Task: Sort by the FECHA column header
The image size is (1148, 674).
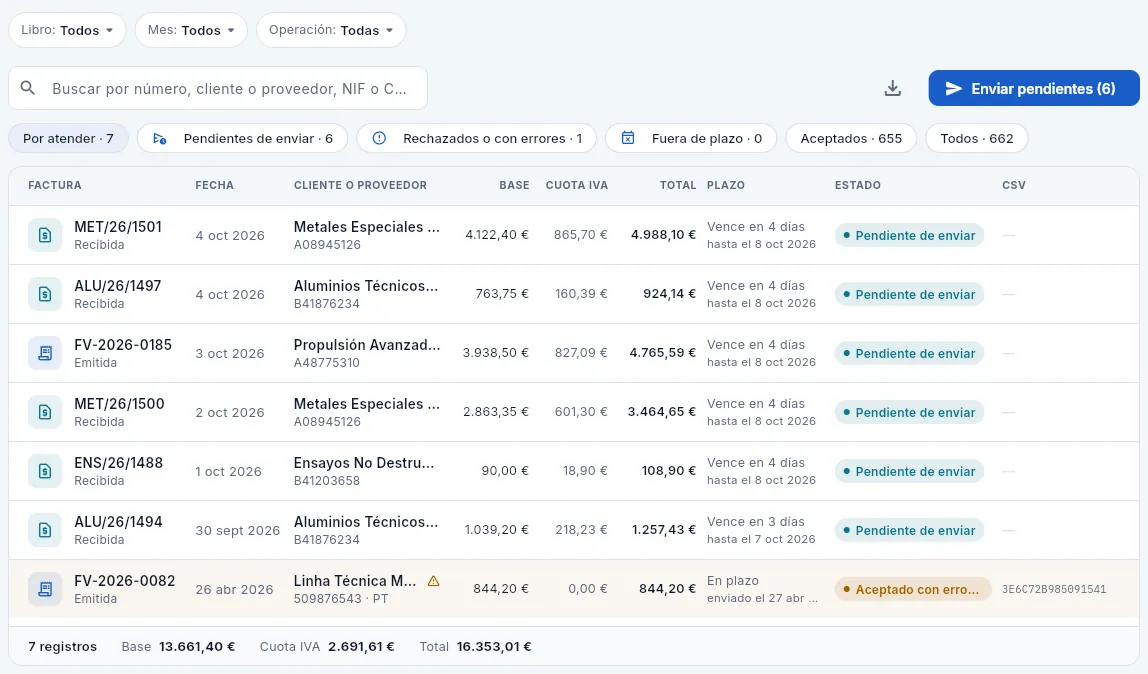Action: pyautogui.click(x=215, y=185)
